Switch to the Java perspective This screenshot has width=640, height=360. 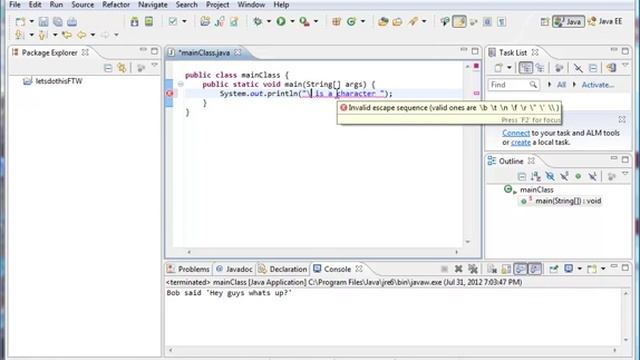(568, 22)
